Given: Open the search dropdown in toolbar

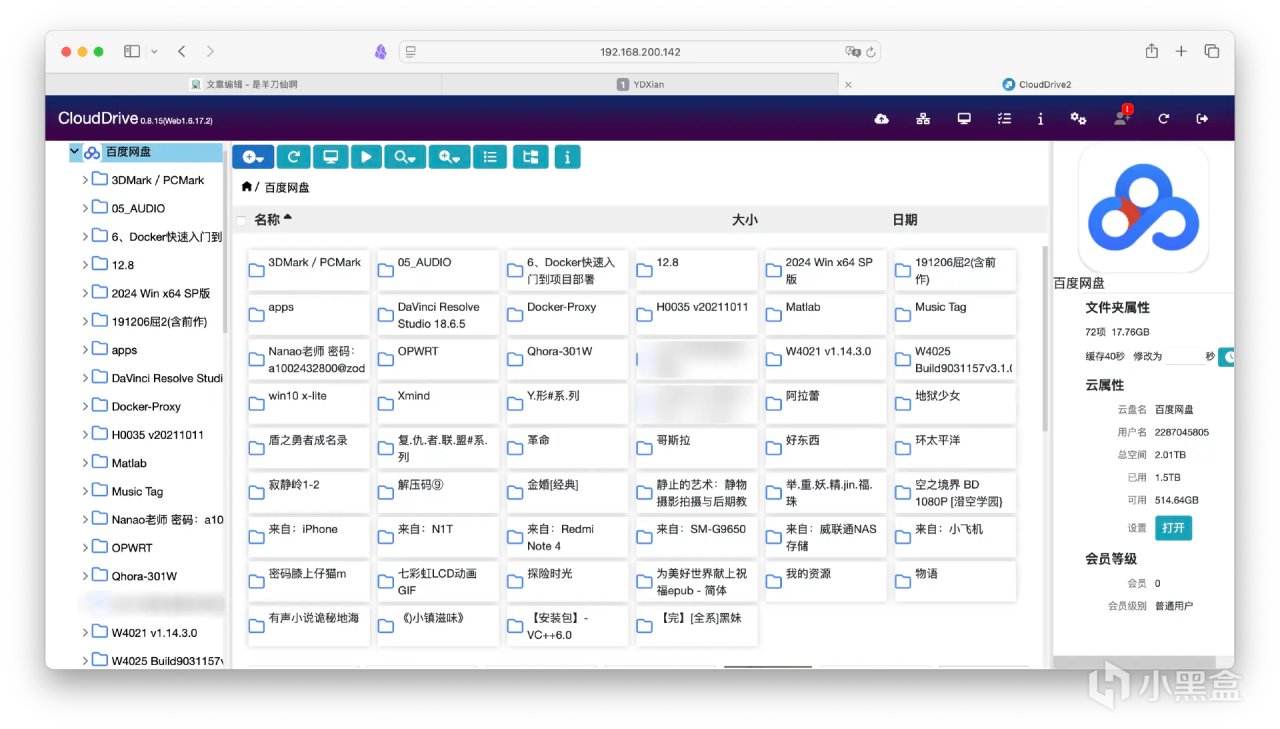Looking at the screenshot, I should (x=407, y=157).
